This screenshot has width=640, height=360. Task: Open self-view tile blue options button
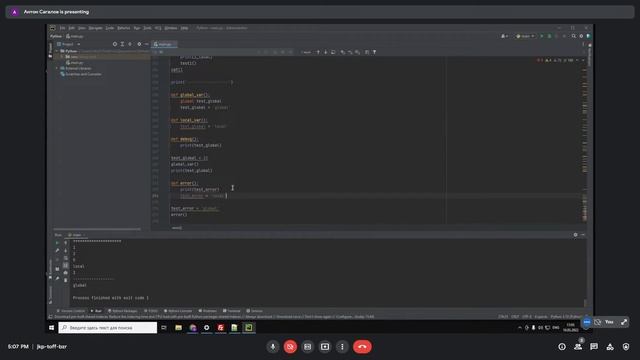[587, 322]
